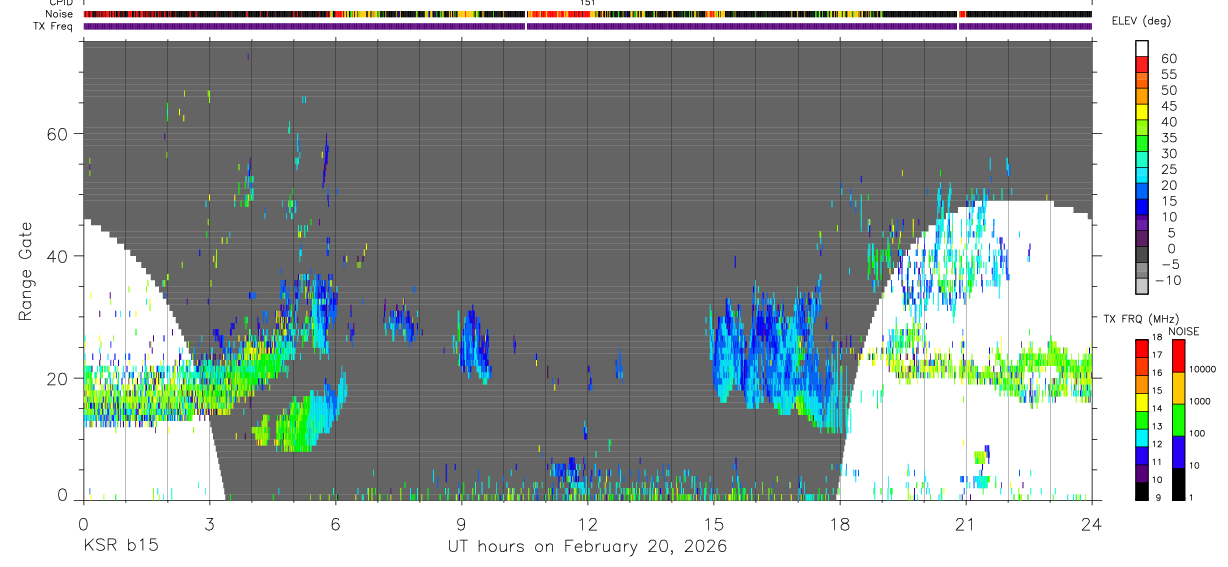
Task: Click the 55 value on ELEV scale
Action: [x=1169, y=75]
